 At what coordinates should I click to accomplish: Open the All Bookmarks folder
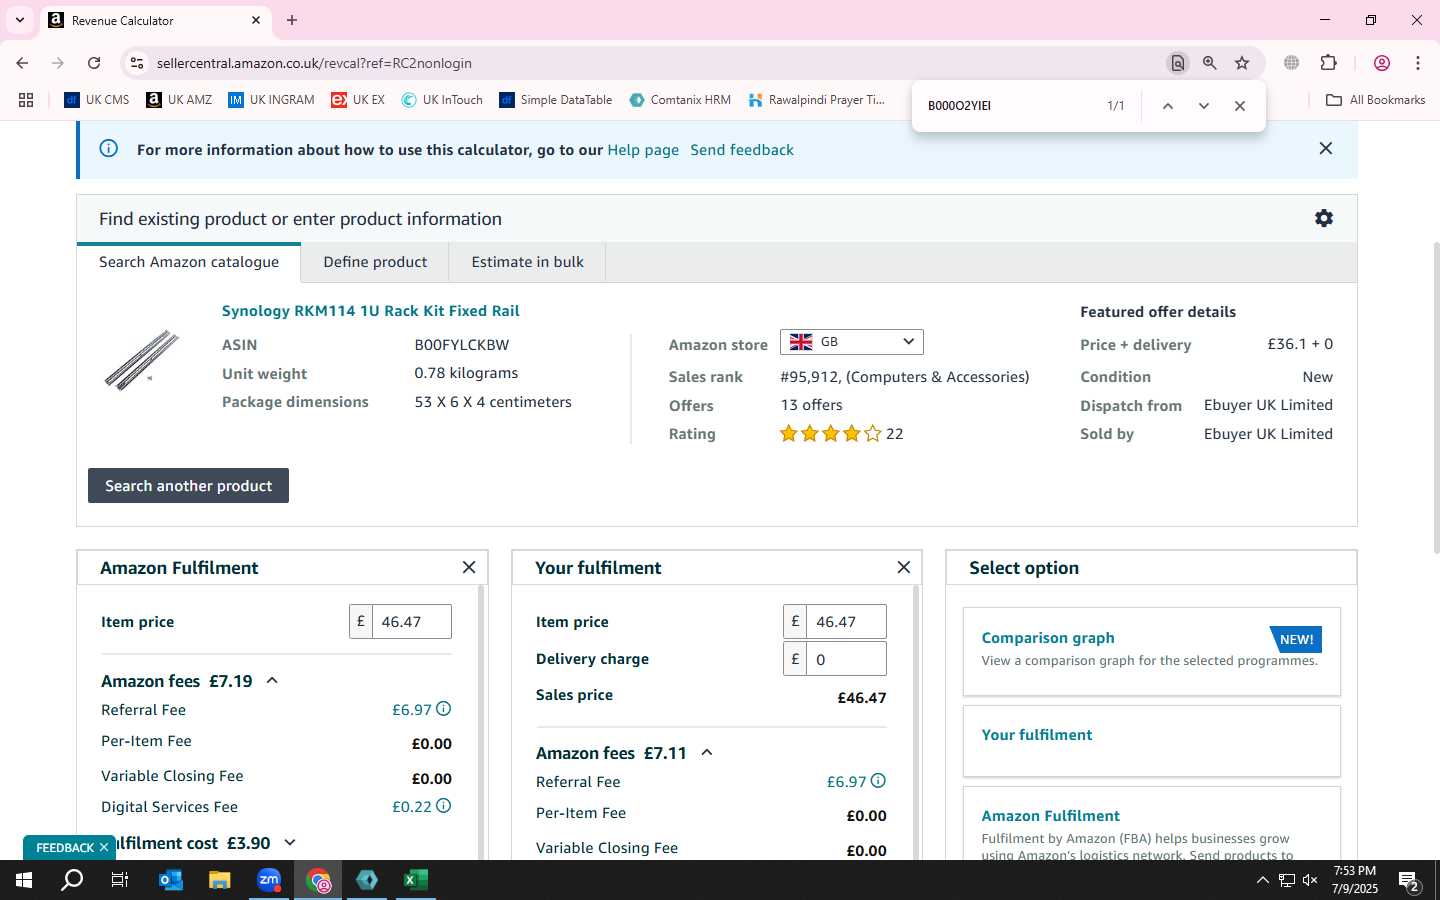point(1375,100)
